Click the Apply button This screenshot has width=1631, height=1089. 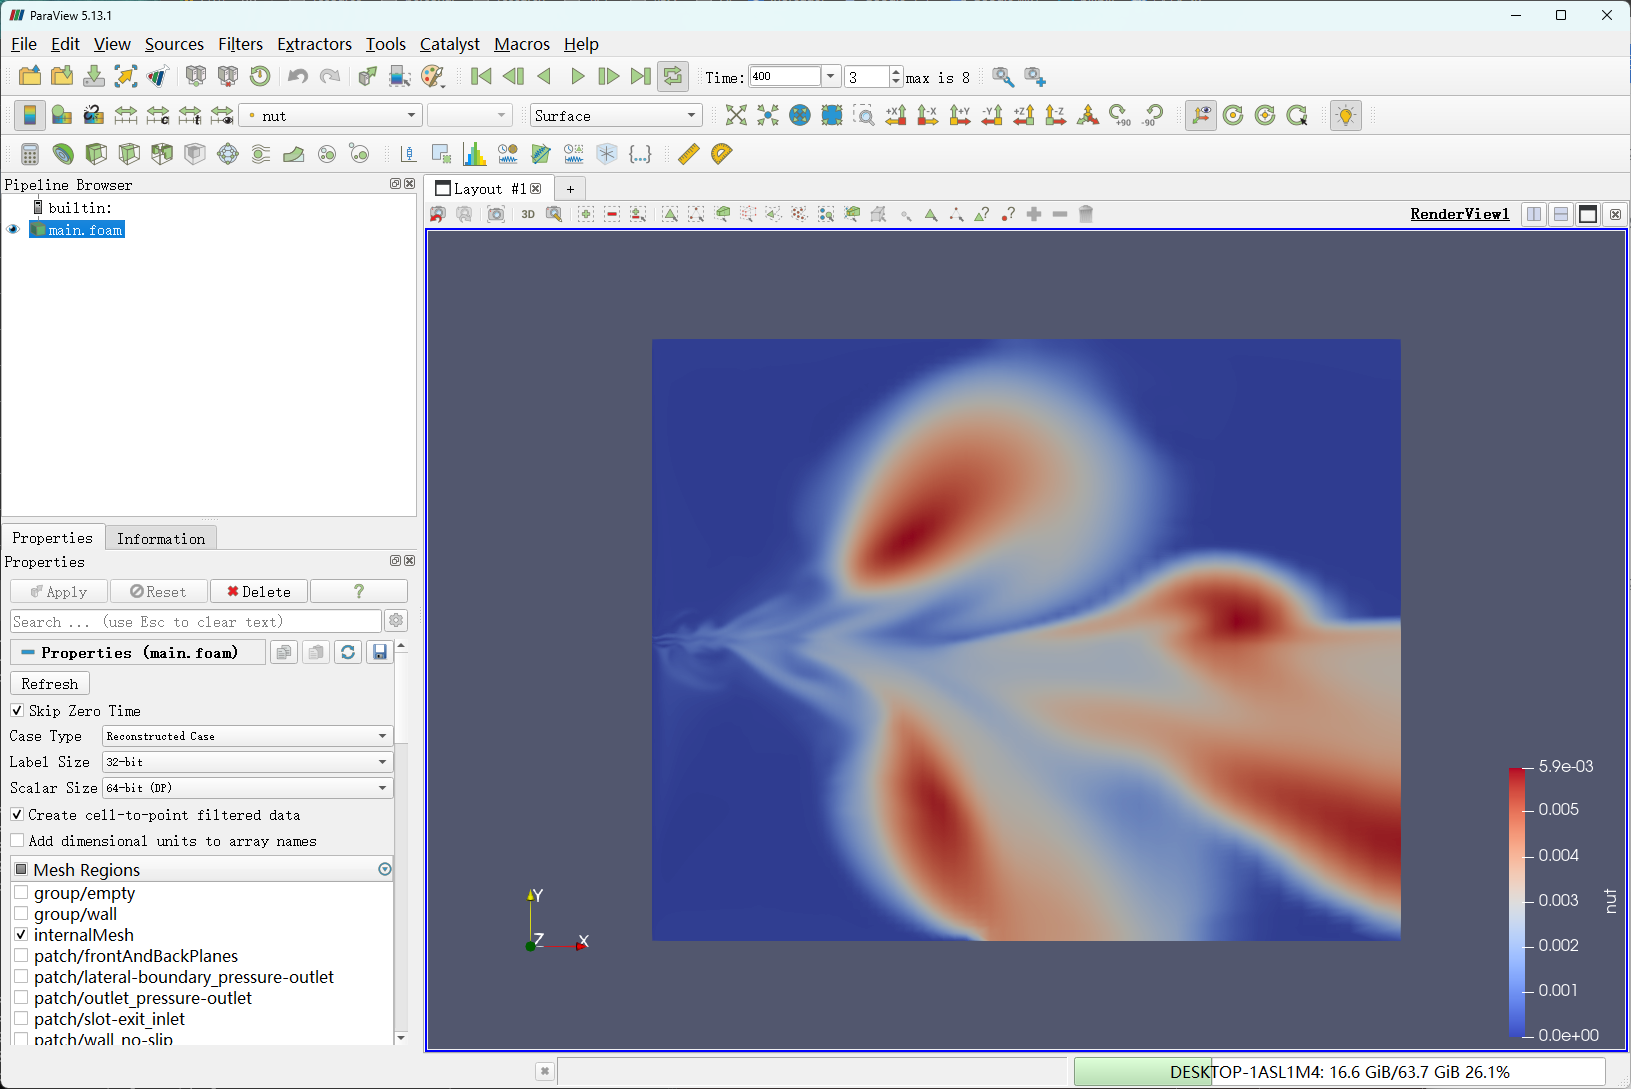coord(59,592)
